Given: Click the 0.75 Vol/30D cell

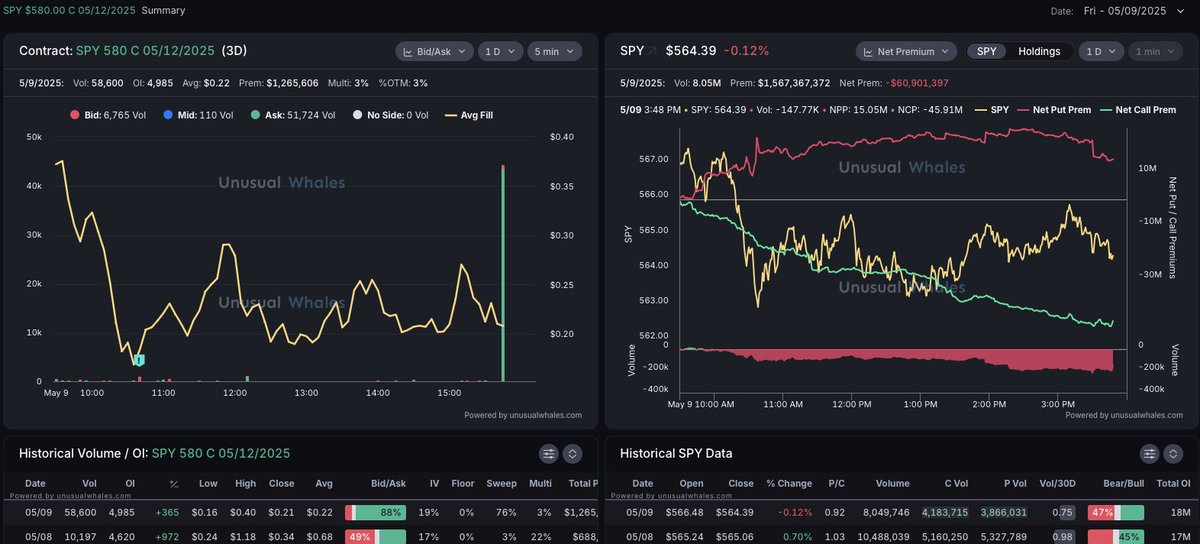Looking at the screenshot, I should tap(1064, 512).
